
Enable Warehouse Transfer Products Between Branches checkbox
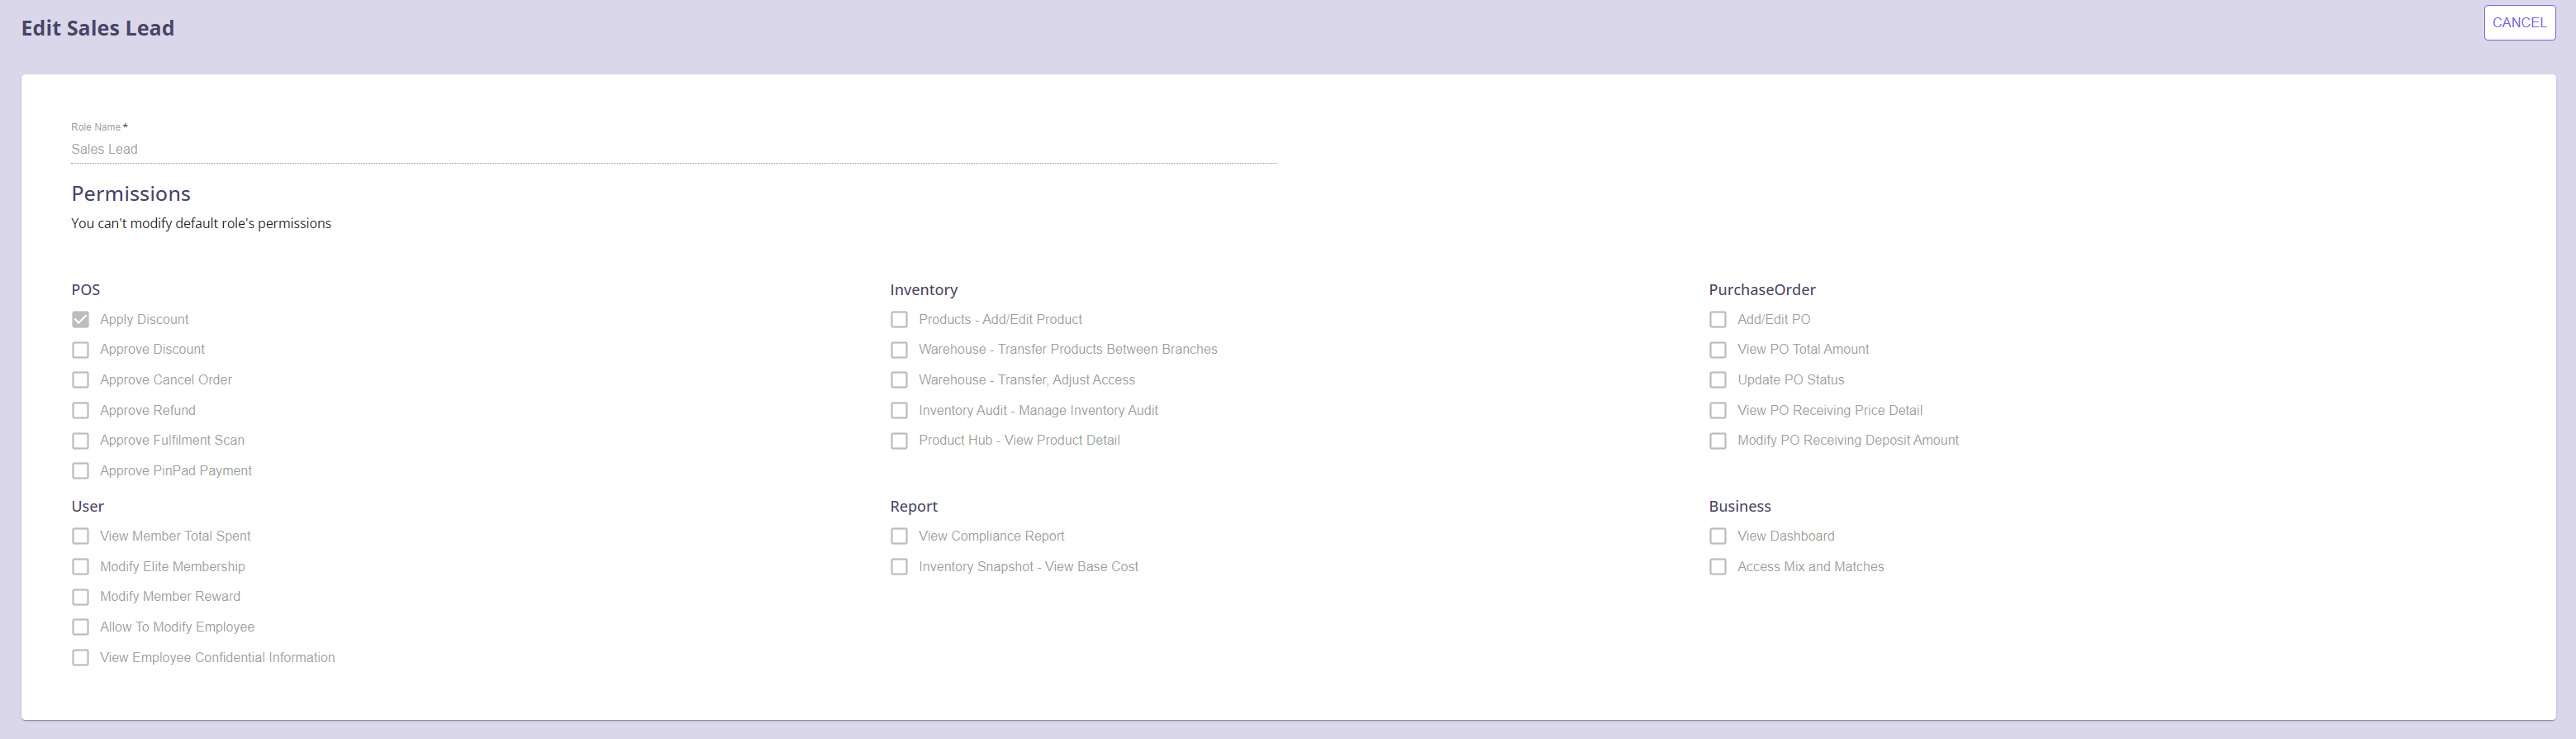point(899,350)
